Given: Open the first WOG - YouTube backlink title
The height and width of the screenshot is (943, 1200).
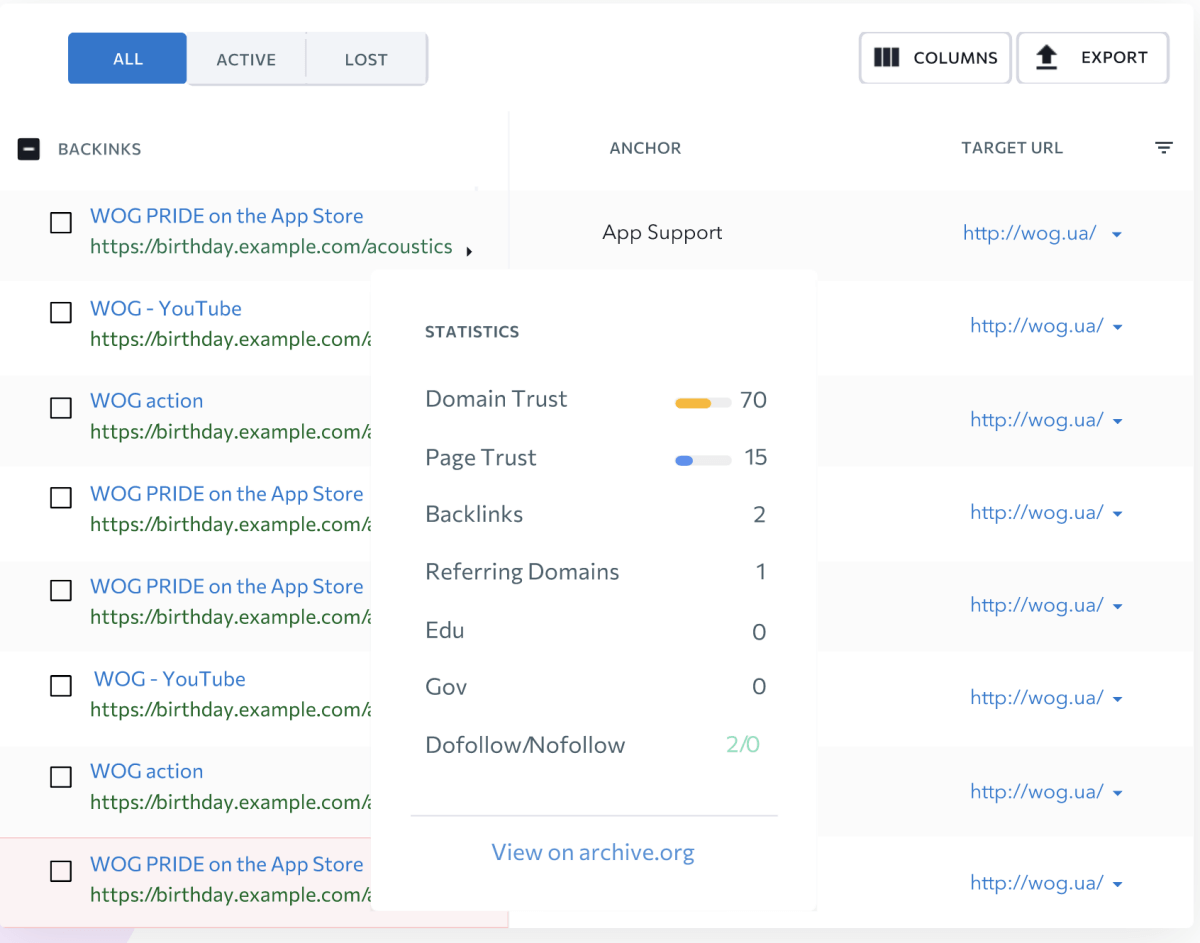Looking at the screenshot, I should point(166,308).
